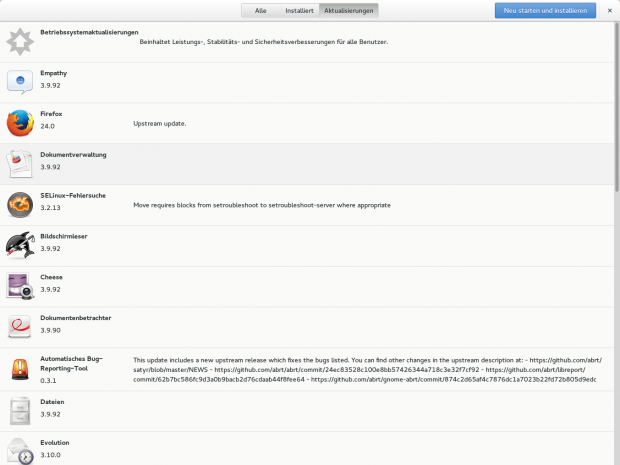Image resolution: width=620 pixels, height=465 pixels.
Task: Click the Bildschirmleser orca icon
Action: [20, 245]
